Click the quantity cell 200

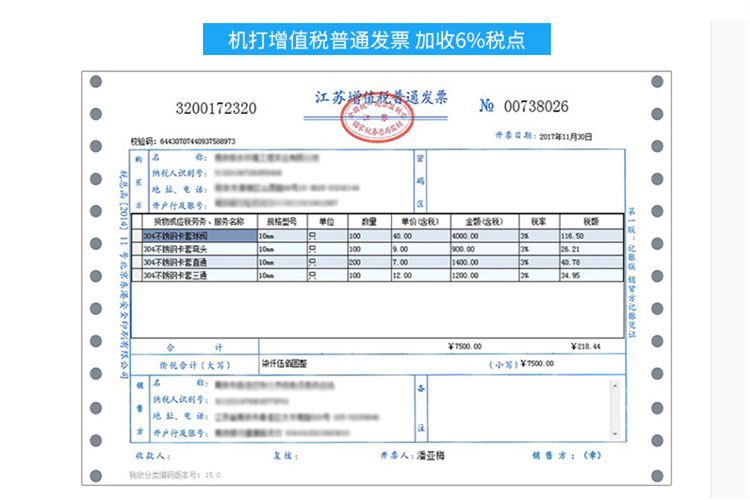tap(369, 262)
